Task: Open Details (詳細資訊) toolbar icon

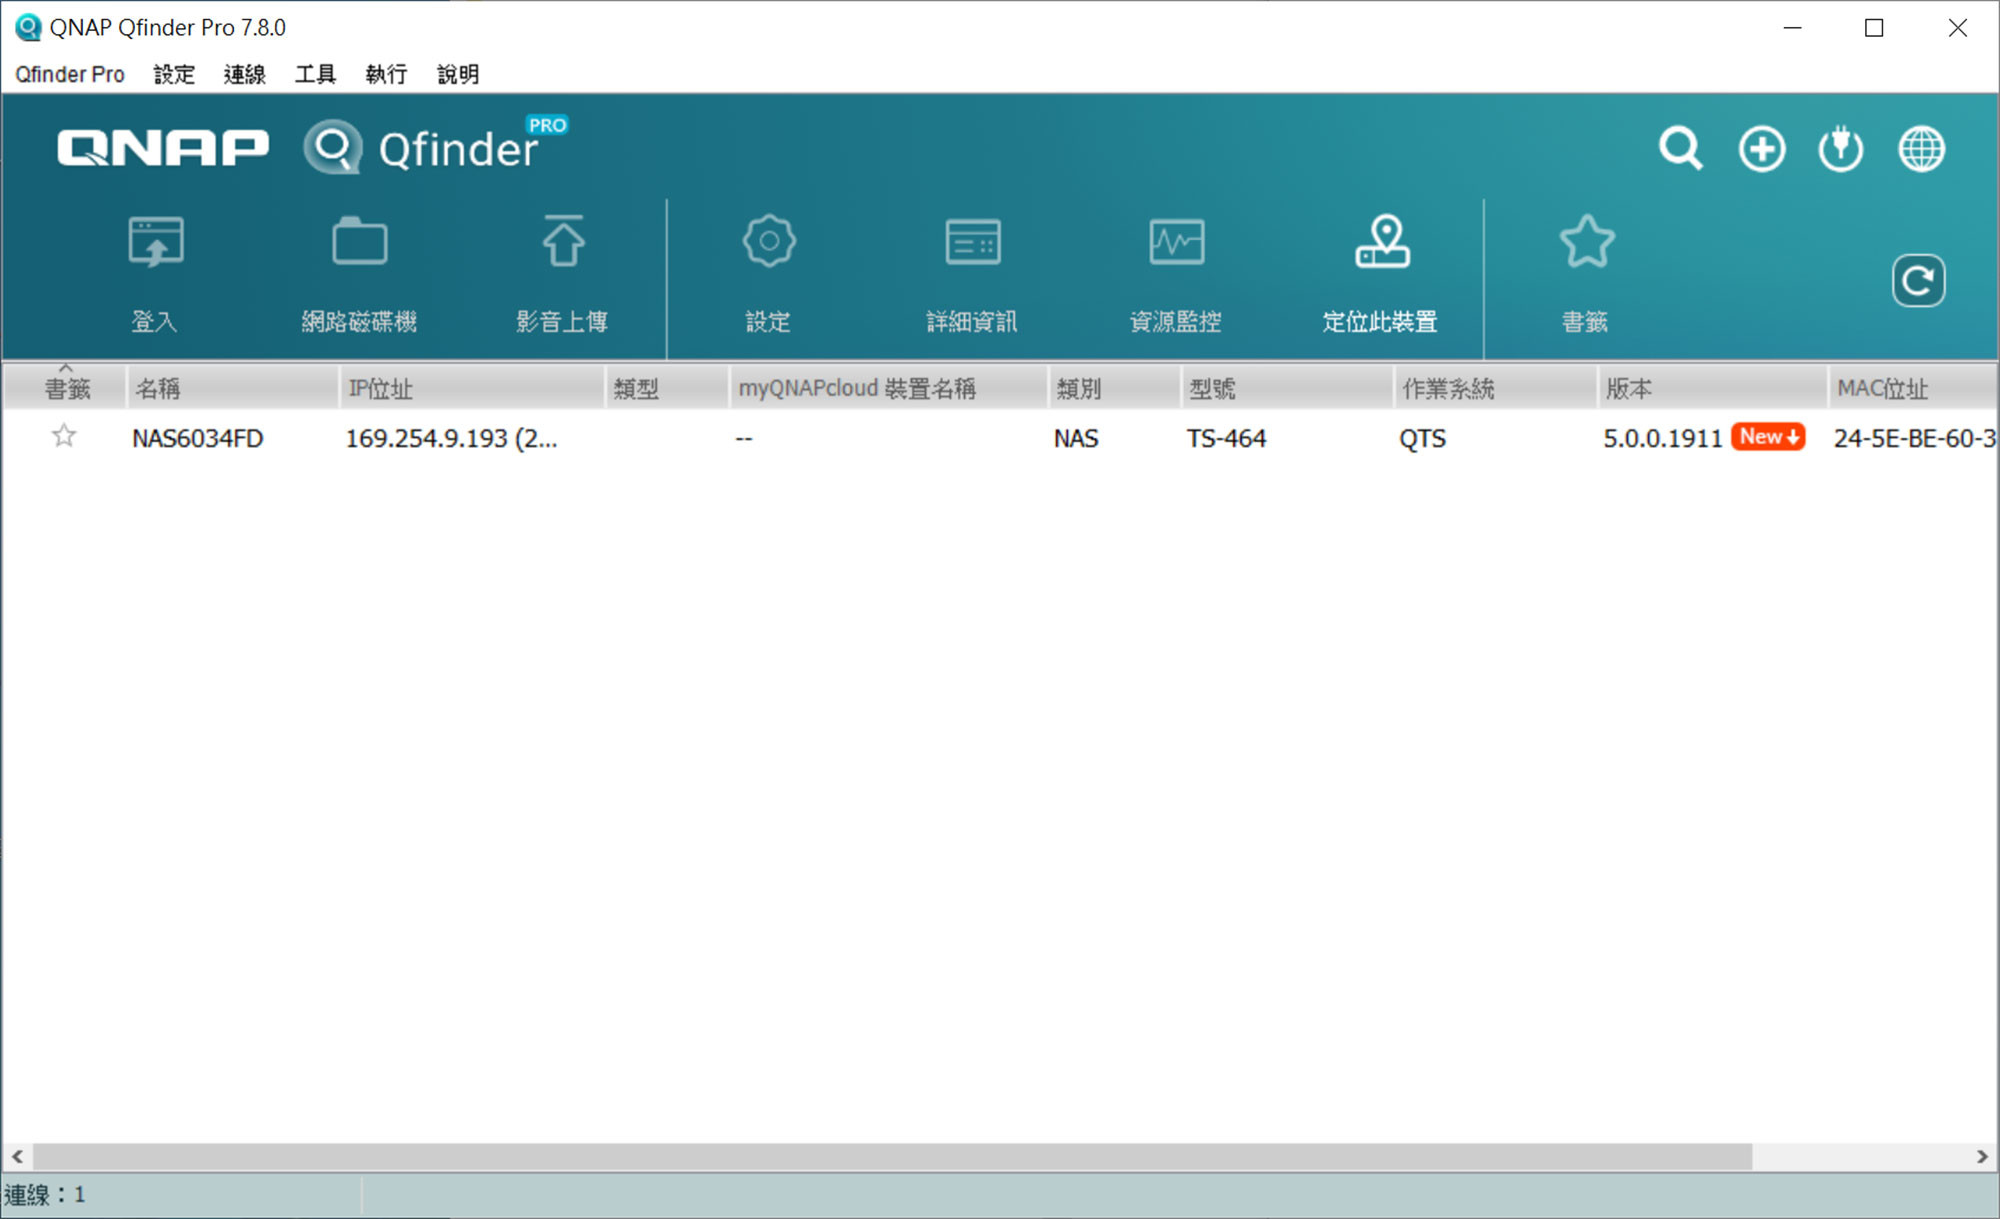Action: coord(973,242)
